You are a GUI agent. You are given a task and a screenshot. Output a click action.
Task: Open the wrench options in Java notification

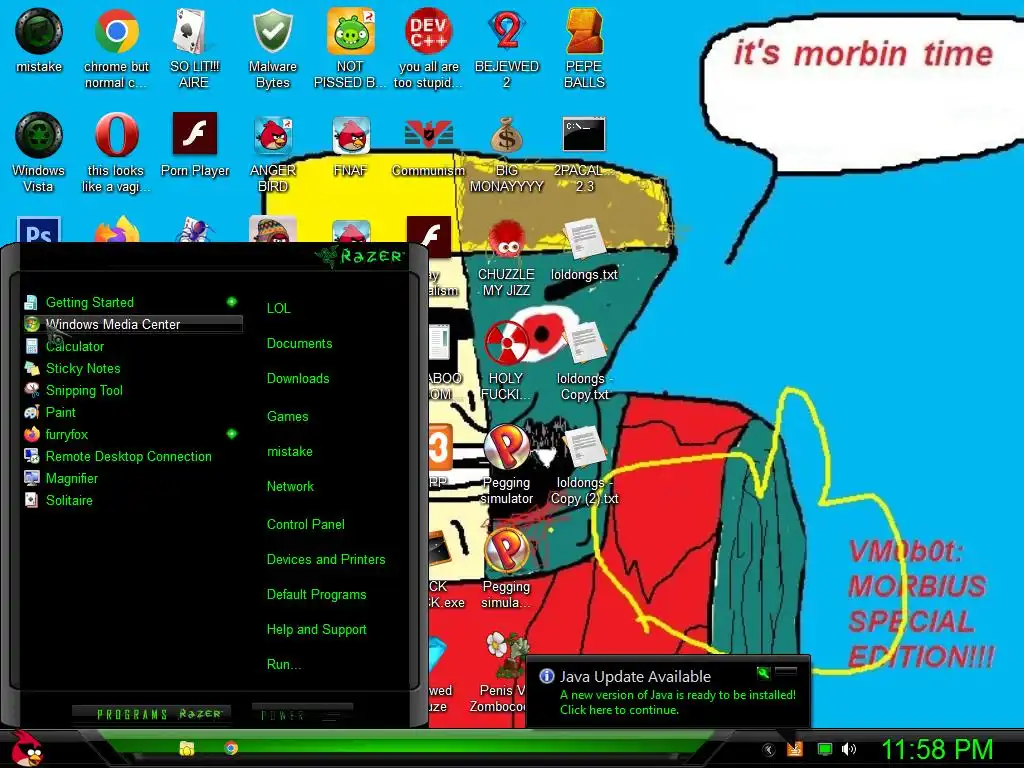click(x=763, y=672)
